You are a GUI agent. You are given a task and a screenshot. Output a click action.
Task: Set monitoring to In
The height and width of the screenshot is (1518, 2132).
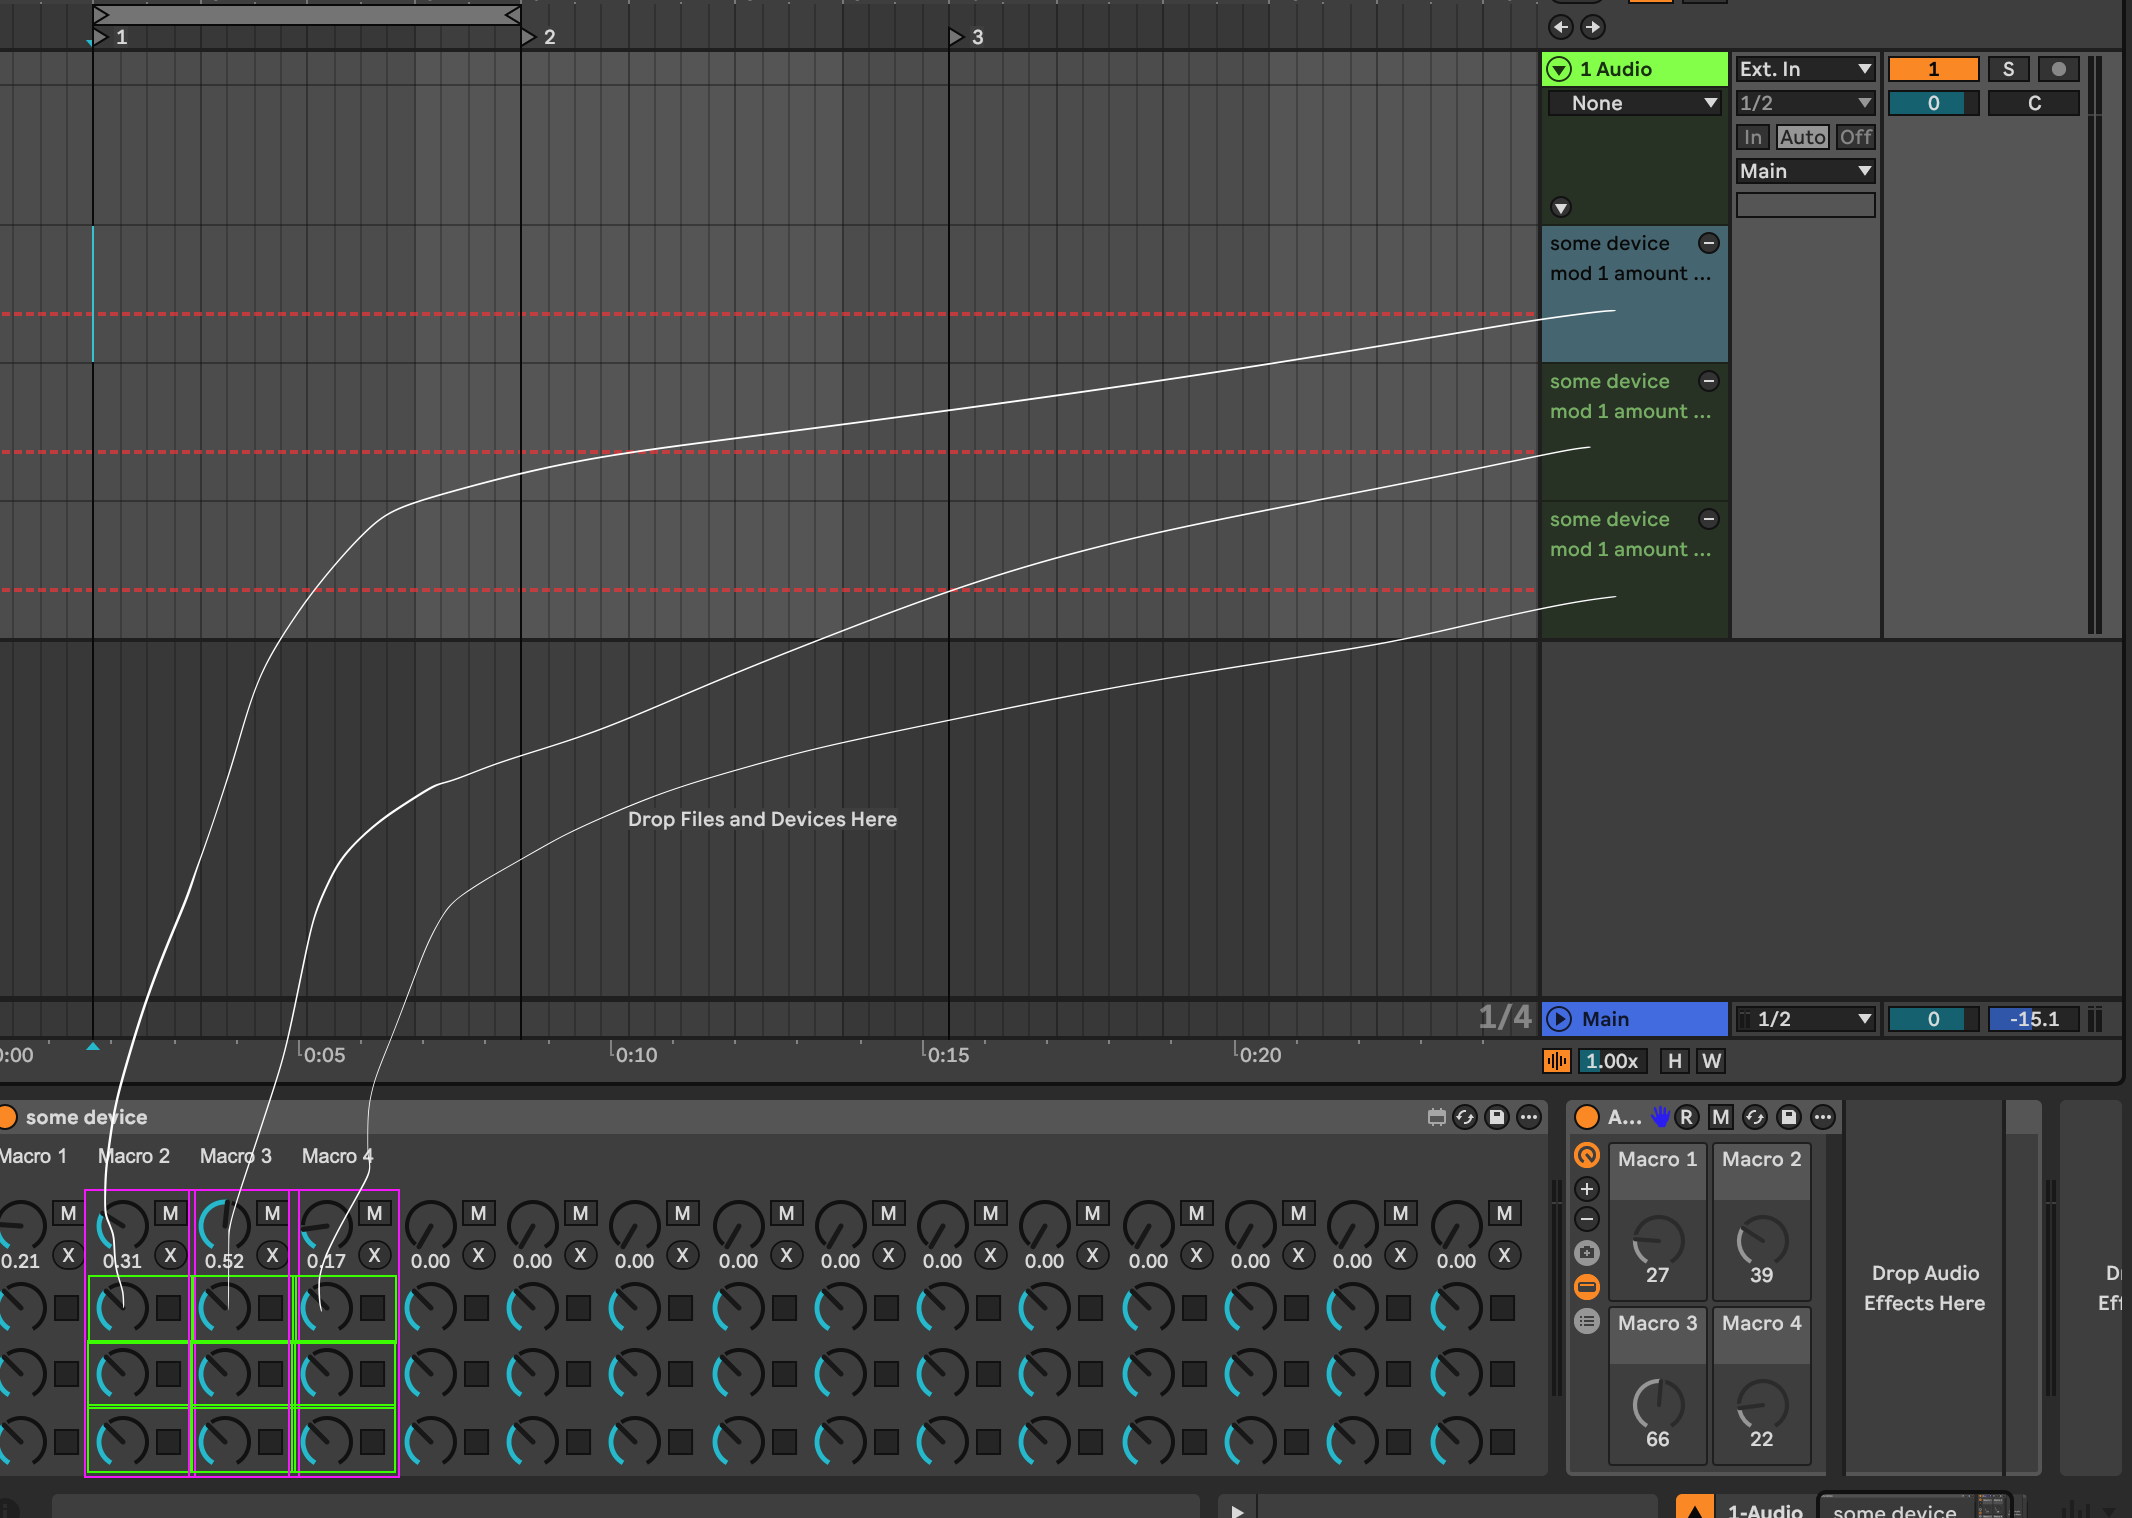(1753, 137)
